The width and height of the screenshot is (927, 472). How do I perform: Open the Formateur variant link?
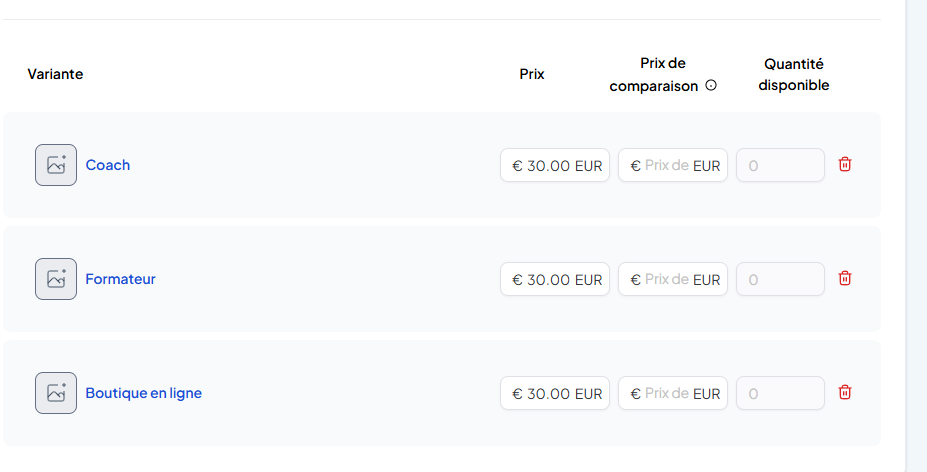click(x=120, y=279)
